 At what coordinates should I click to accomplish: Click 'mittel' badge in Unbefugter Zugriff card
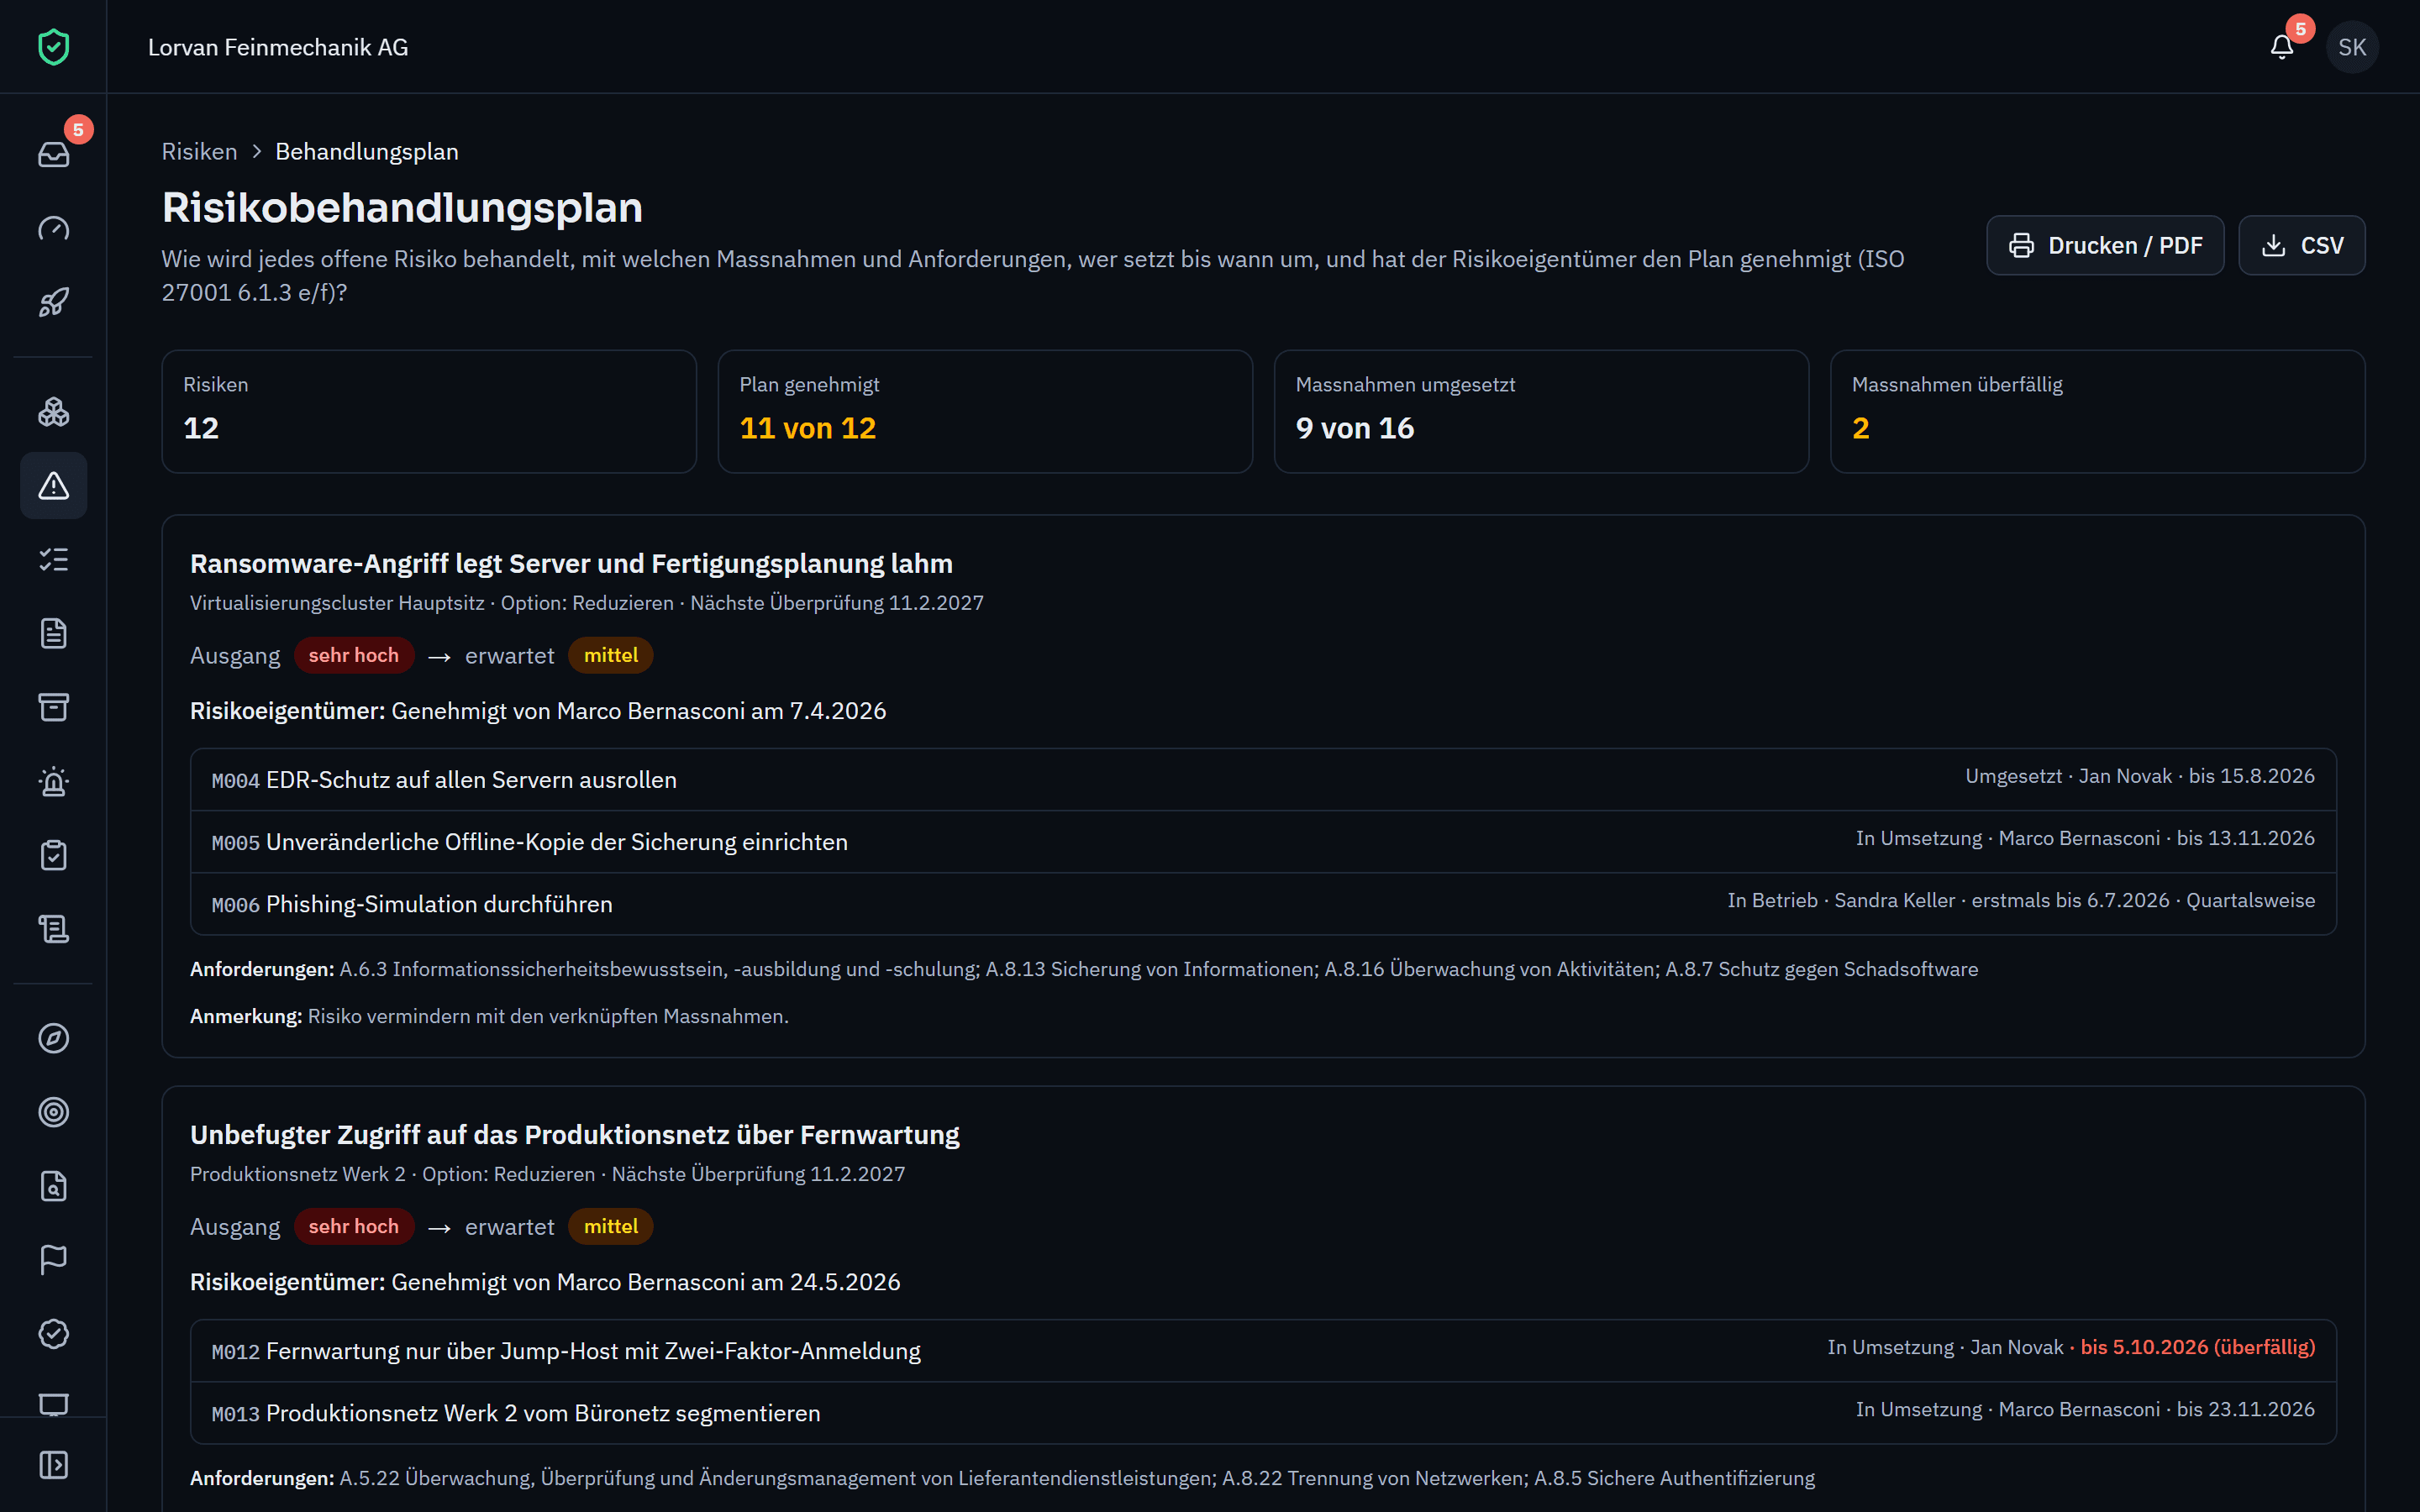click(x=610, y=1226)
